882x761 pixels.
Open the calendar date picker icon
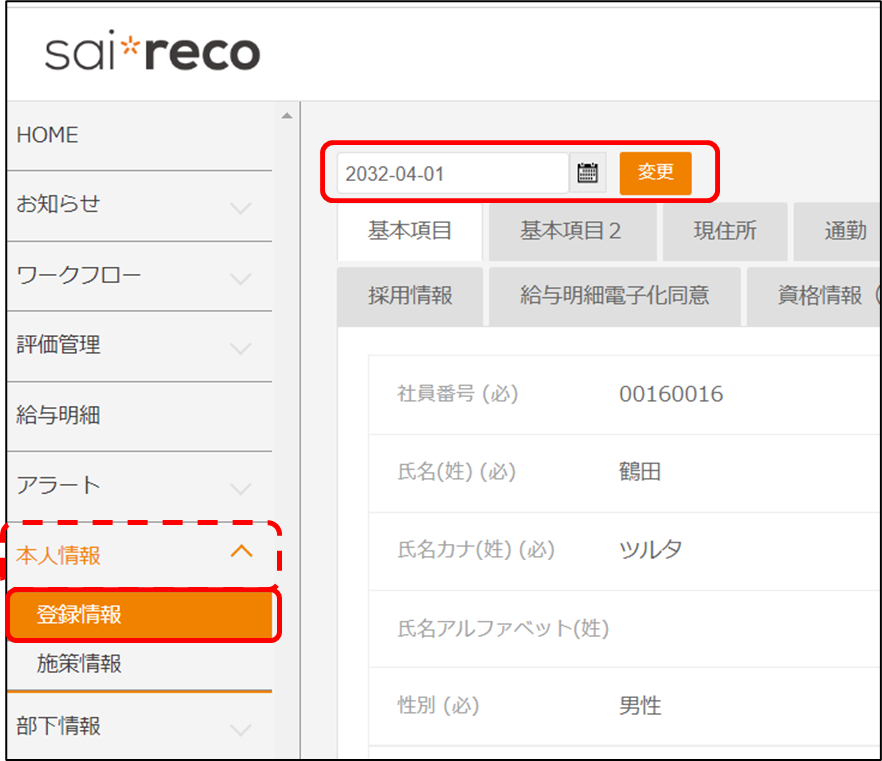pos(588,173)
